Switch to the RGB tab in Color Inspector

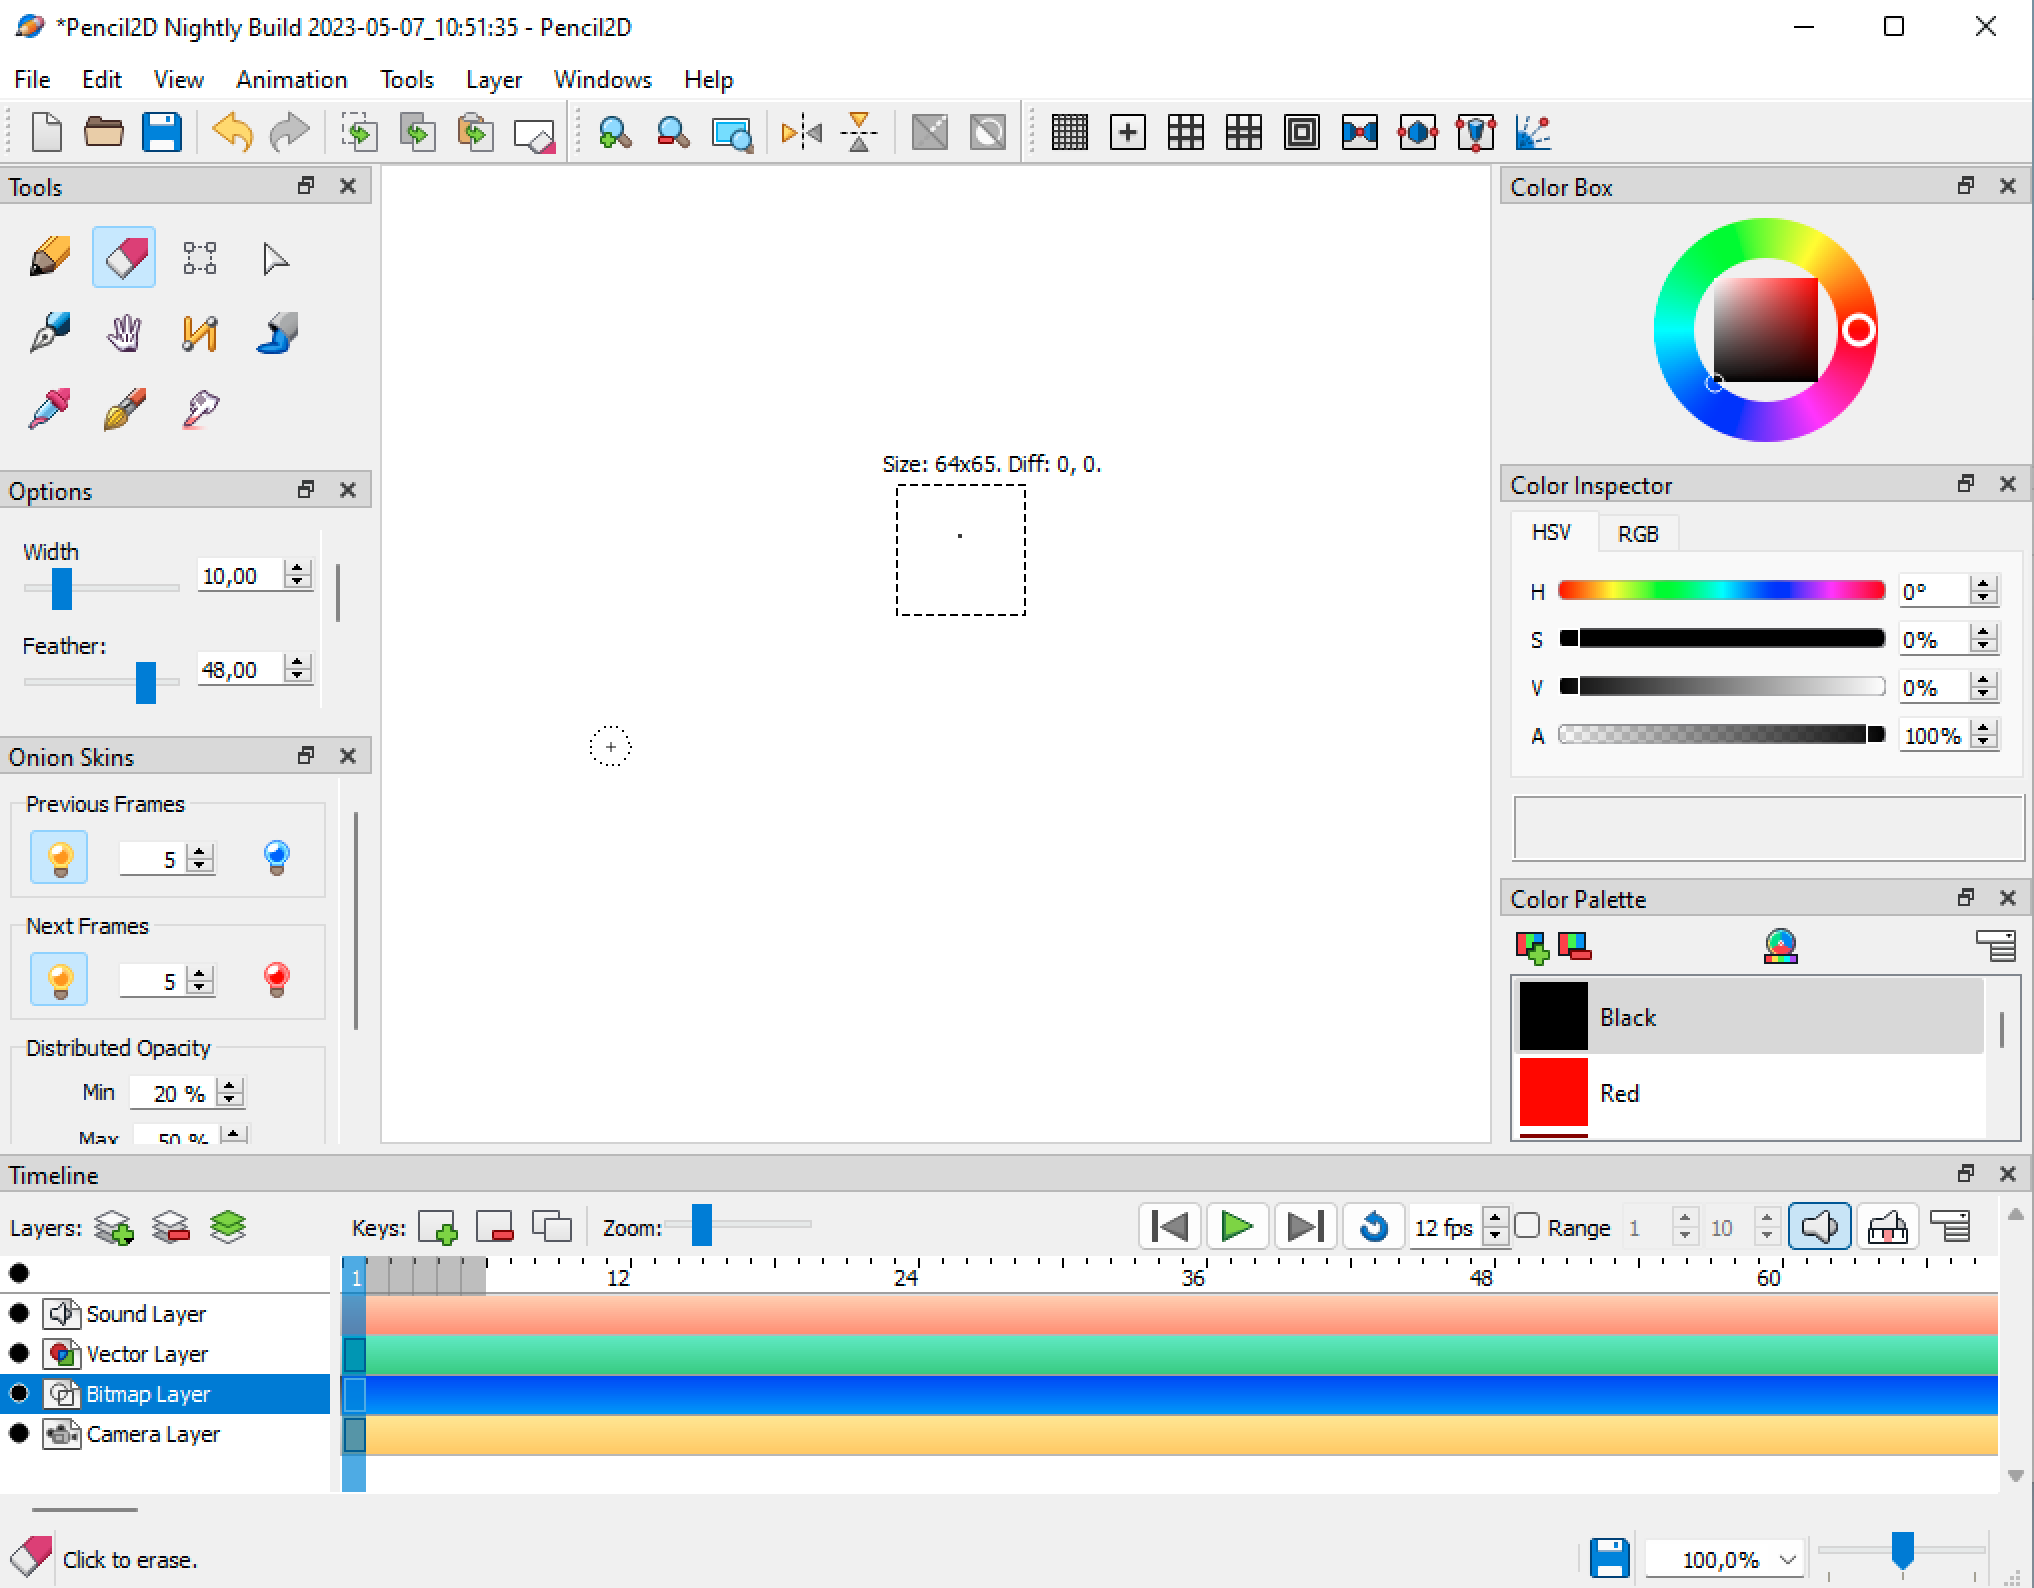(1637, 533)
